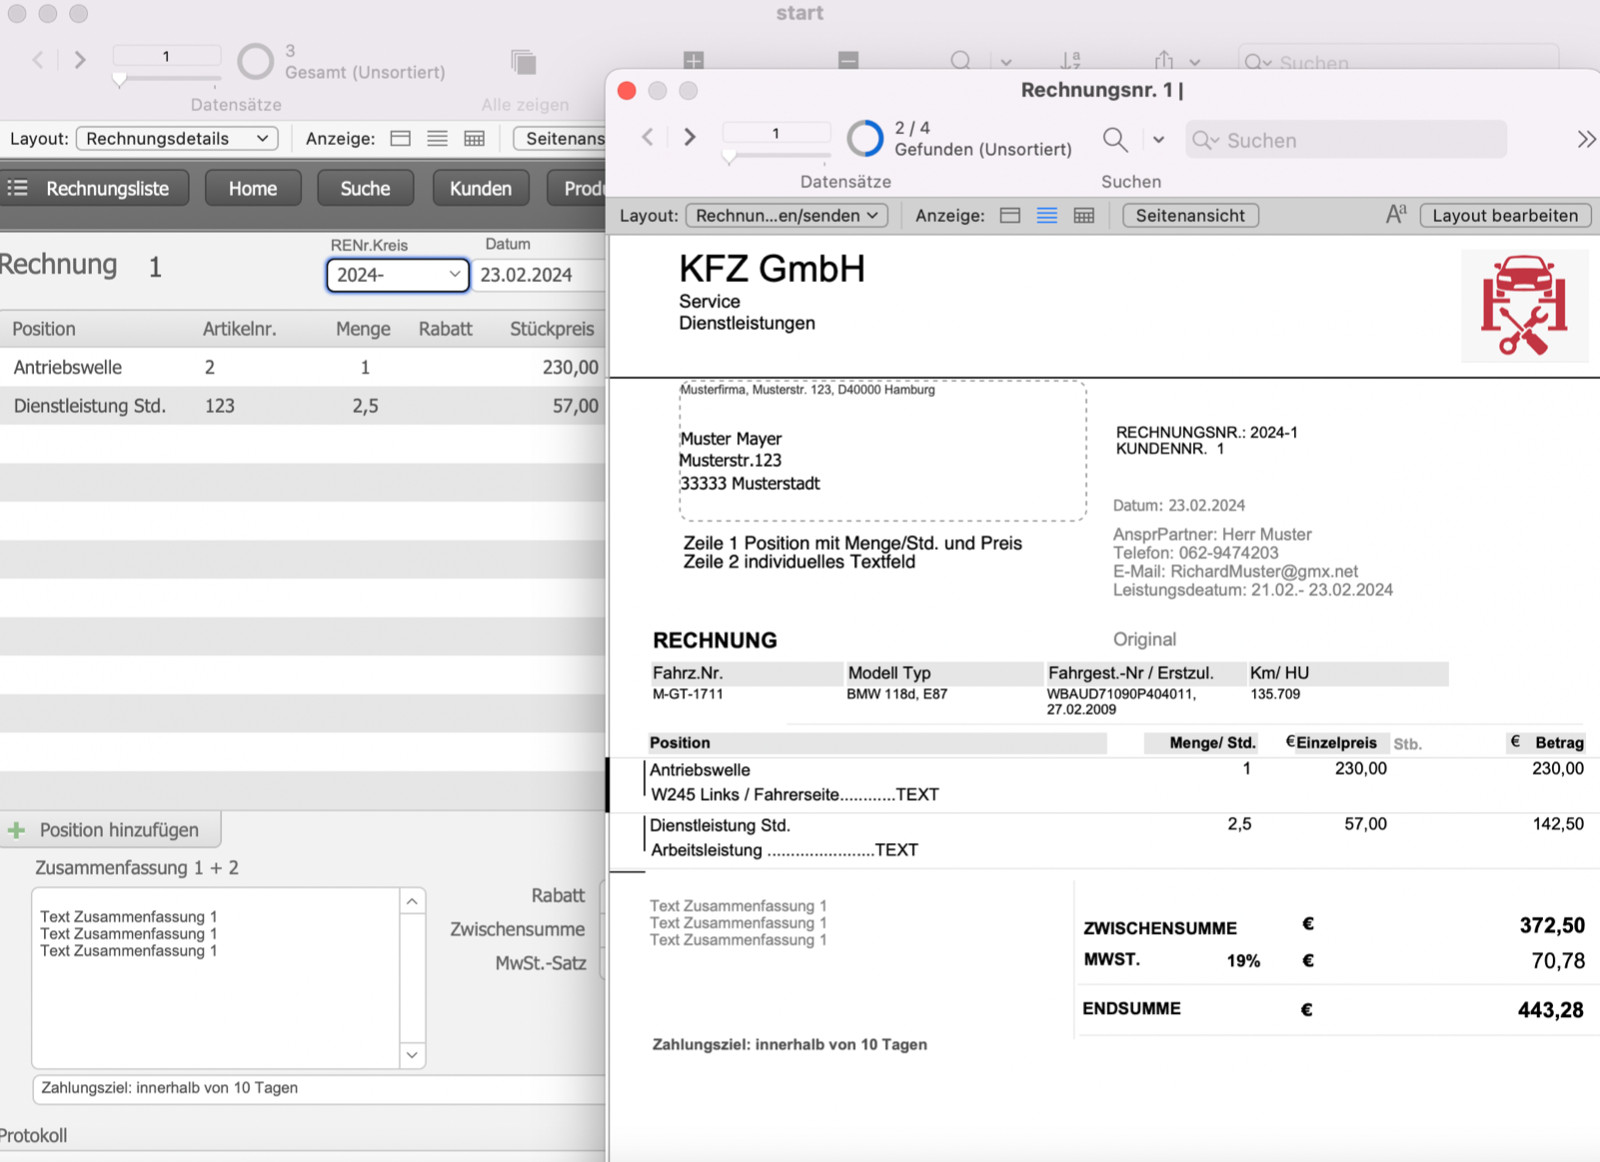Switch to list view in start window

coord(437,138)
